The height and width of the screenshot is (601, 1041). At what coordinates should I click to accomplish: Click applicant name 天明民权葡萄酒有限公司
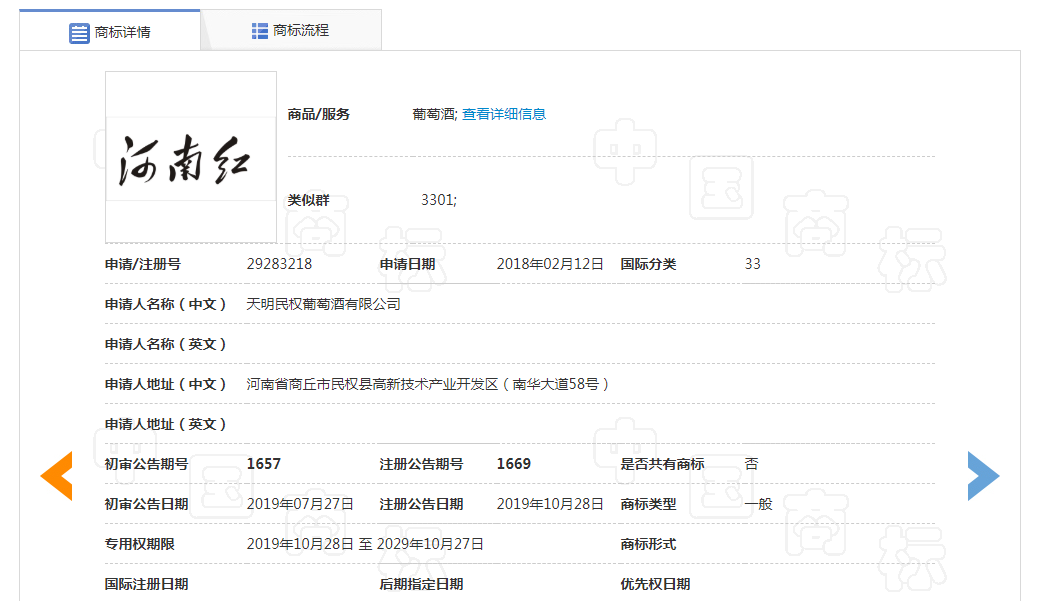point(323,304)
